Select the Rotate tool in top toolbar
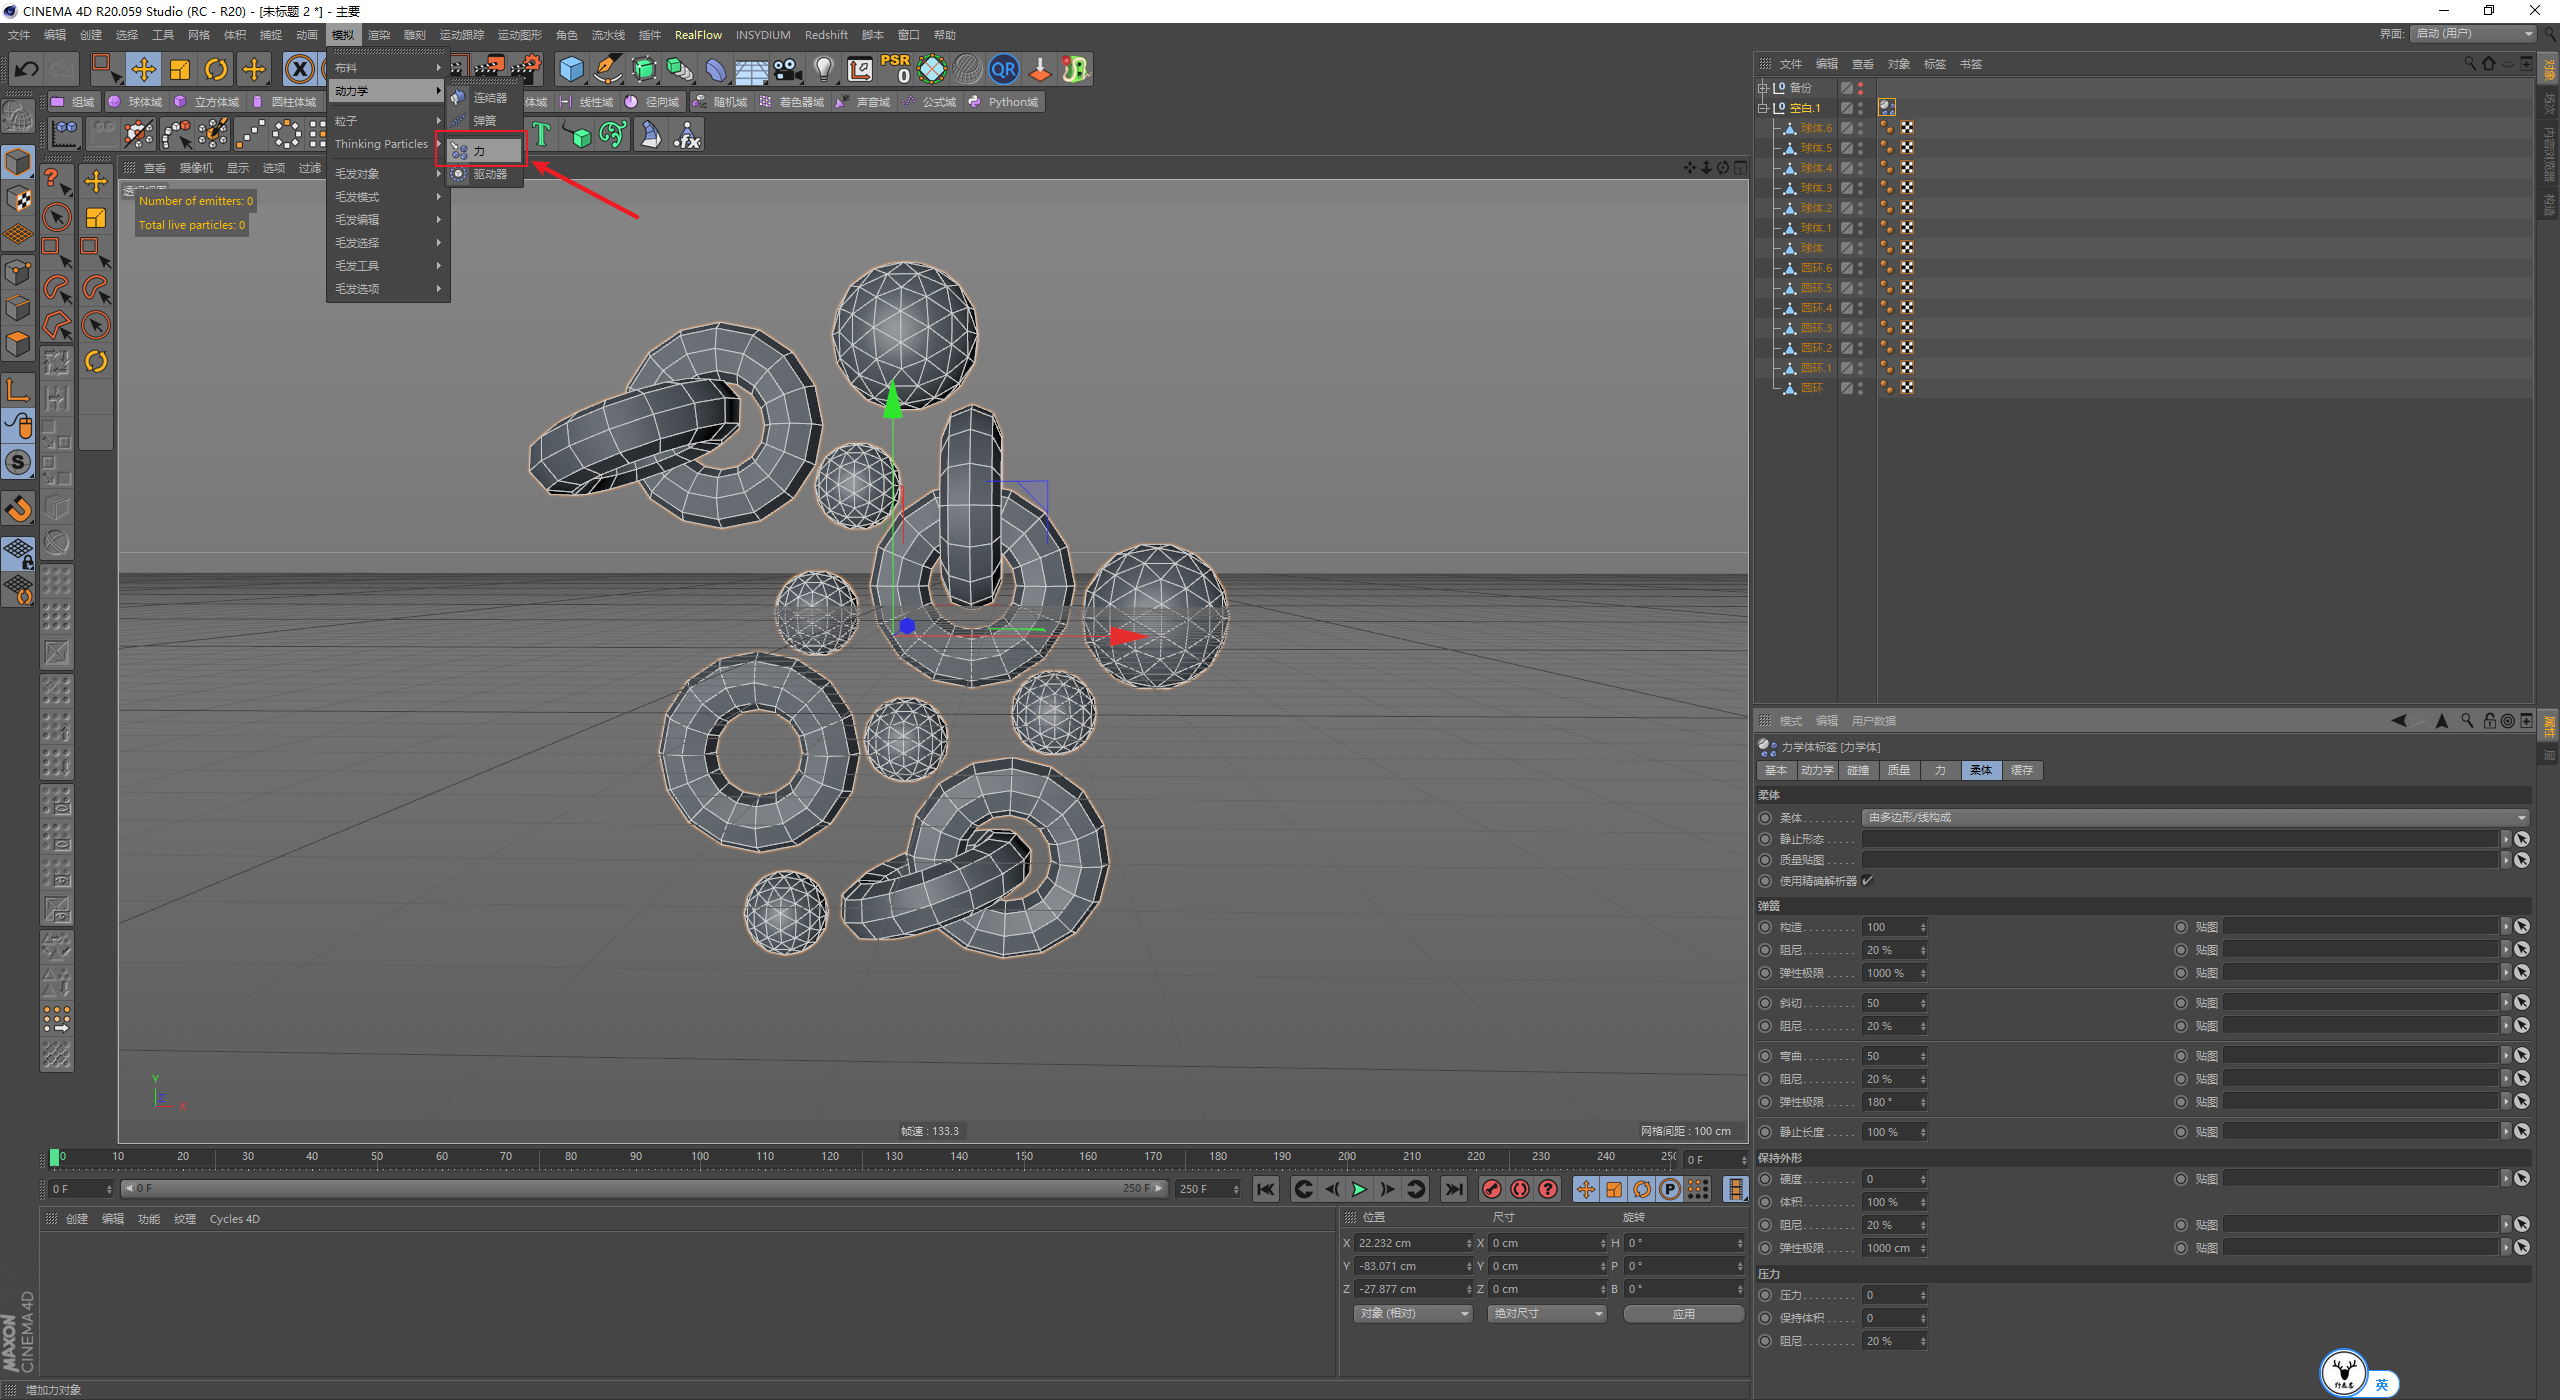Viewport: 2560px width, 1400px height. [x=216, y=69]
